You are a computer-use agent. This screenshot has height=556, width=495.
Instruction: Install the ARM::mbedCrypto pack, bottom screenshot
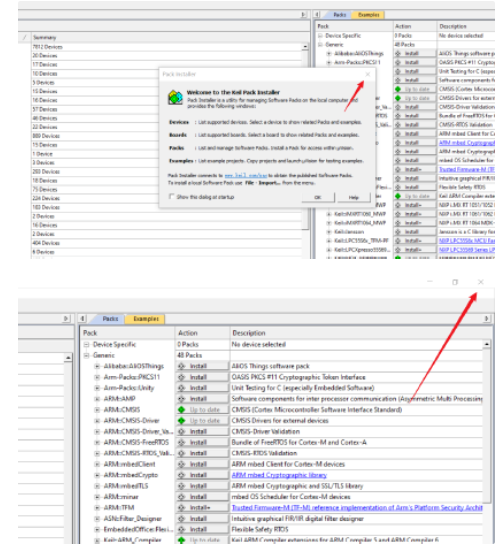pyautogui.click(x=202, y=475)
